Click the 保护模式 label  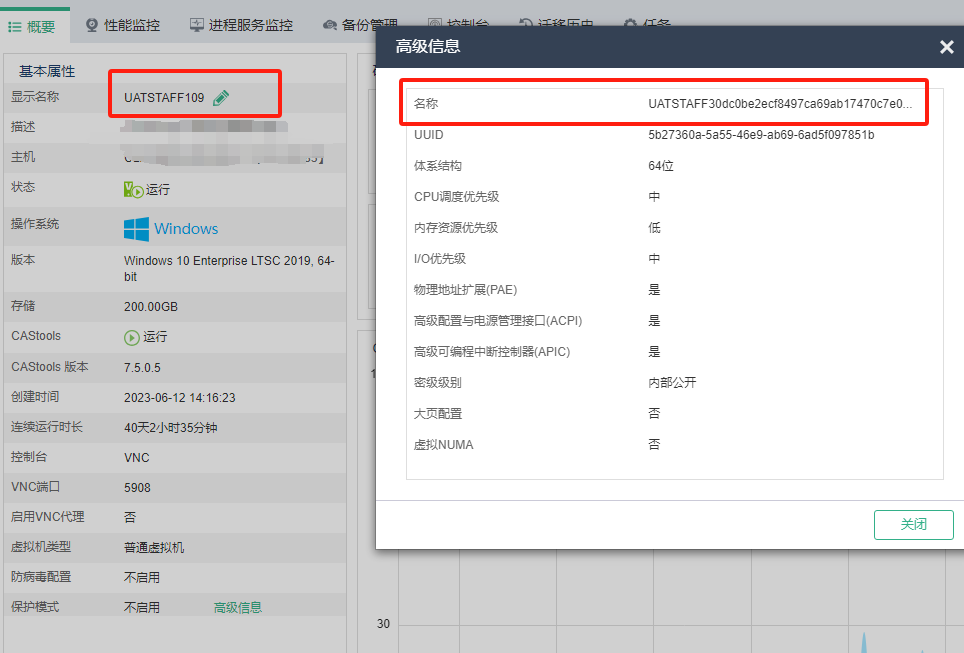[34, 607]
